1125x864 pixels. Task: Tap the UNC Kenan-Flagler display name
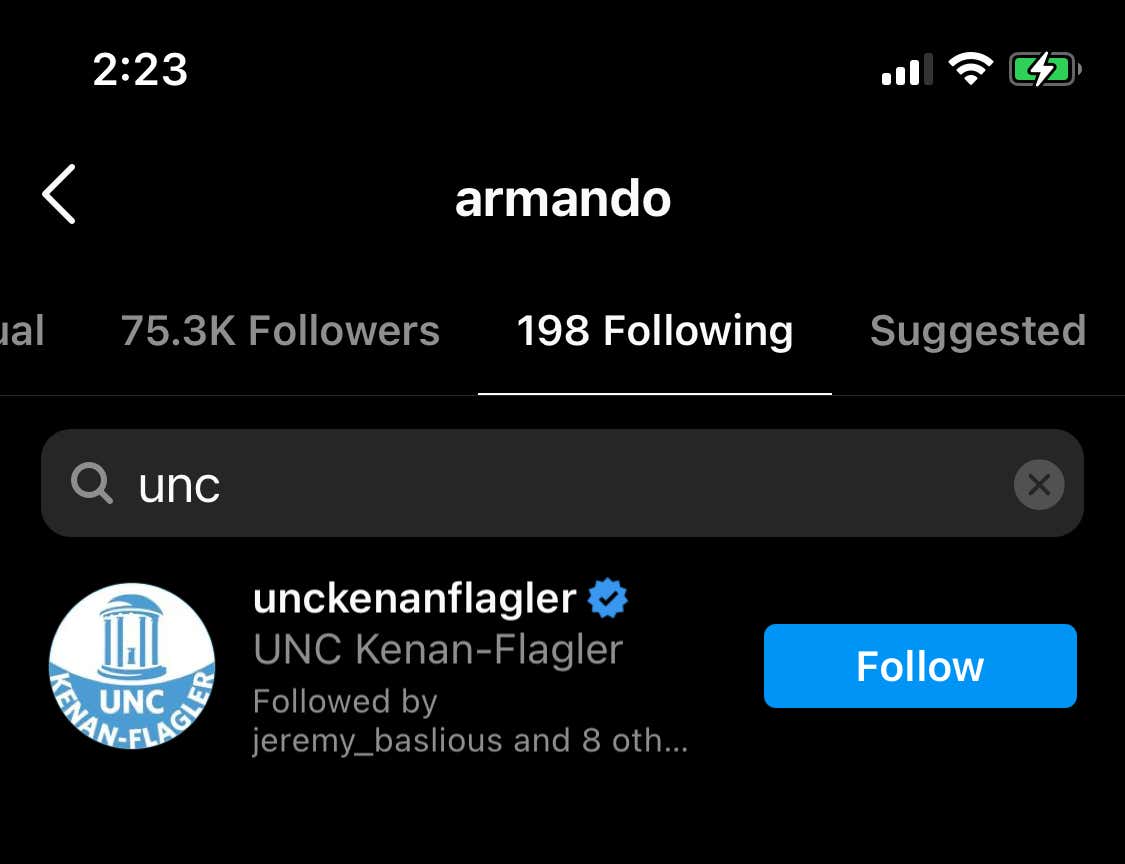[x=438, y=649]
